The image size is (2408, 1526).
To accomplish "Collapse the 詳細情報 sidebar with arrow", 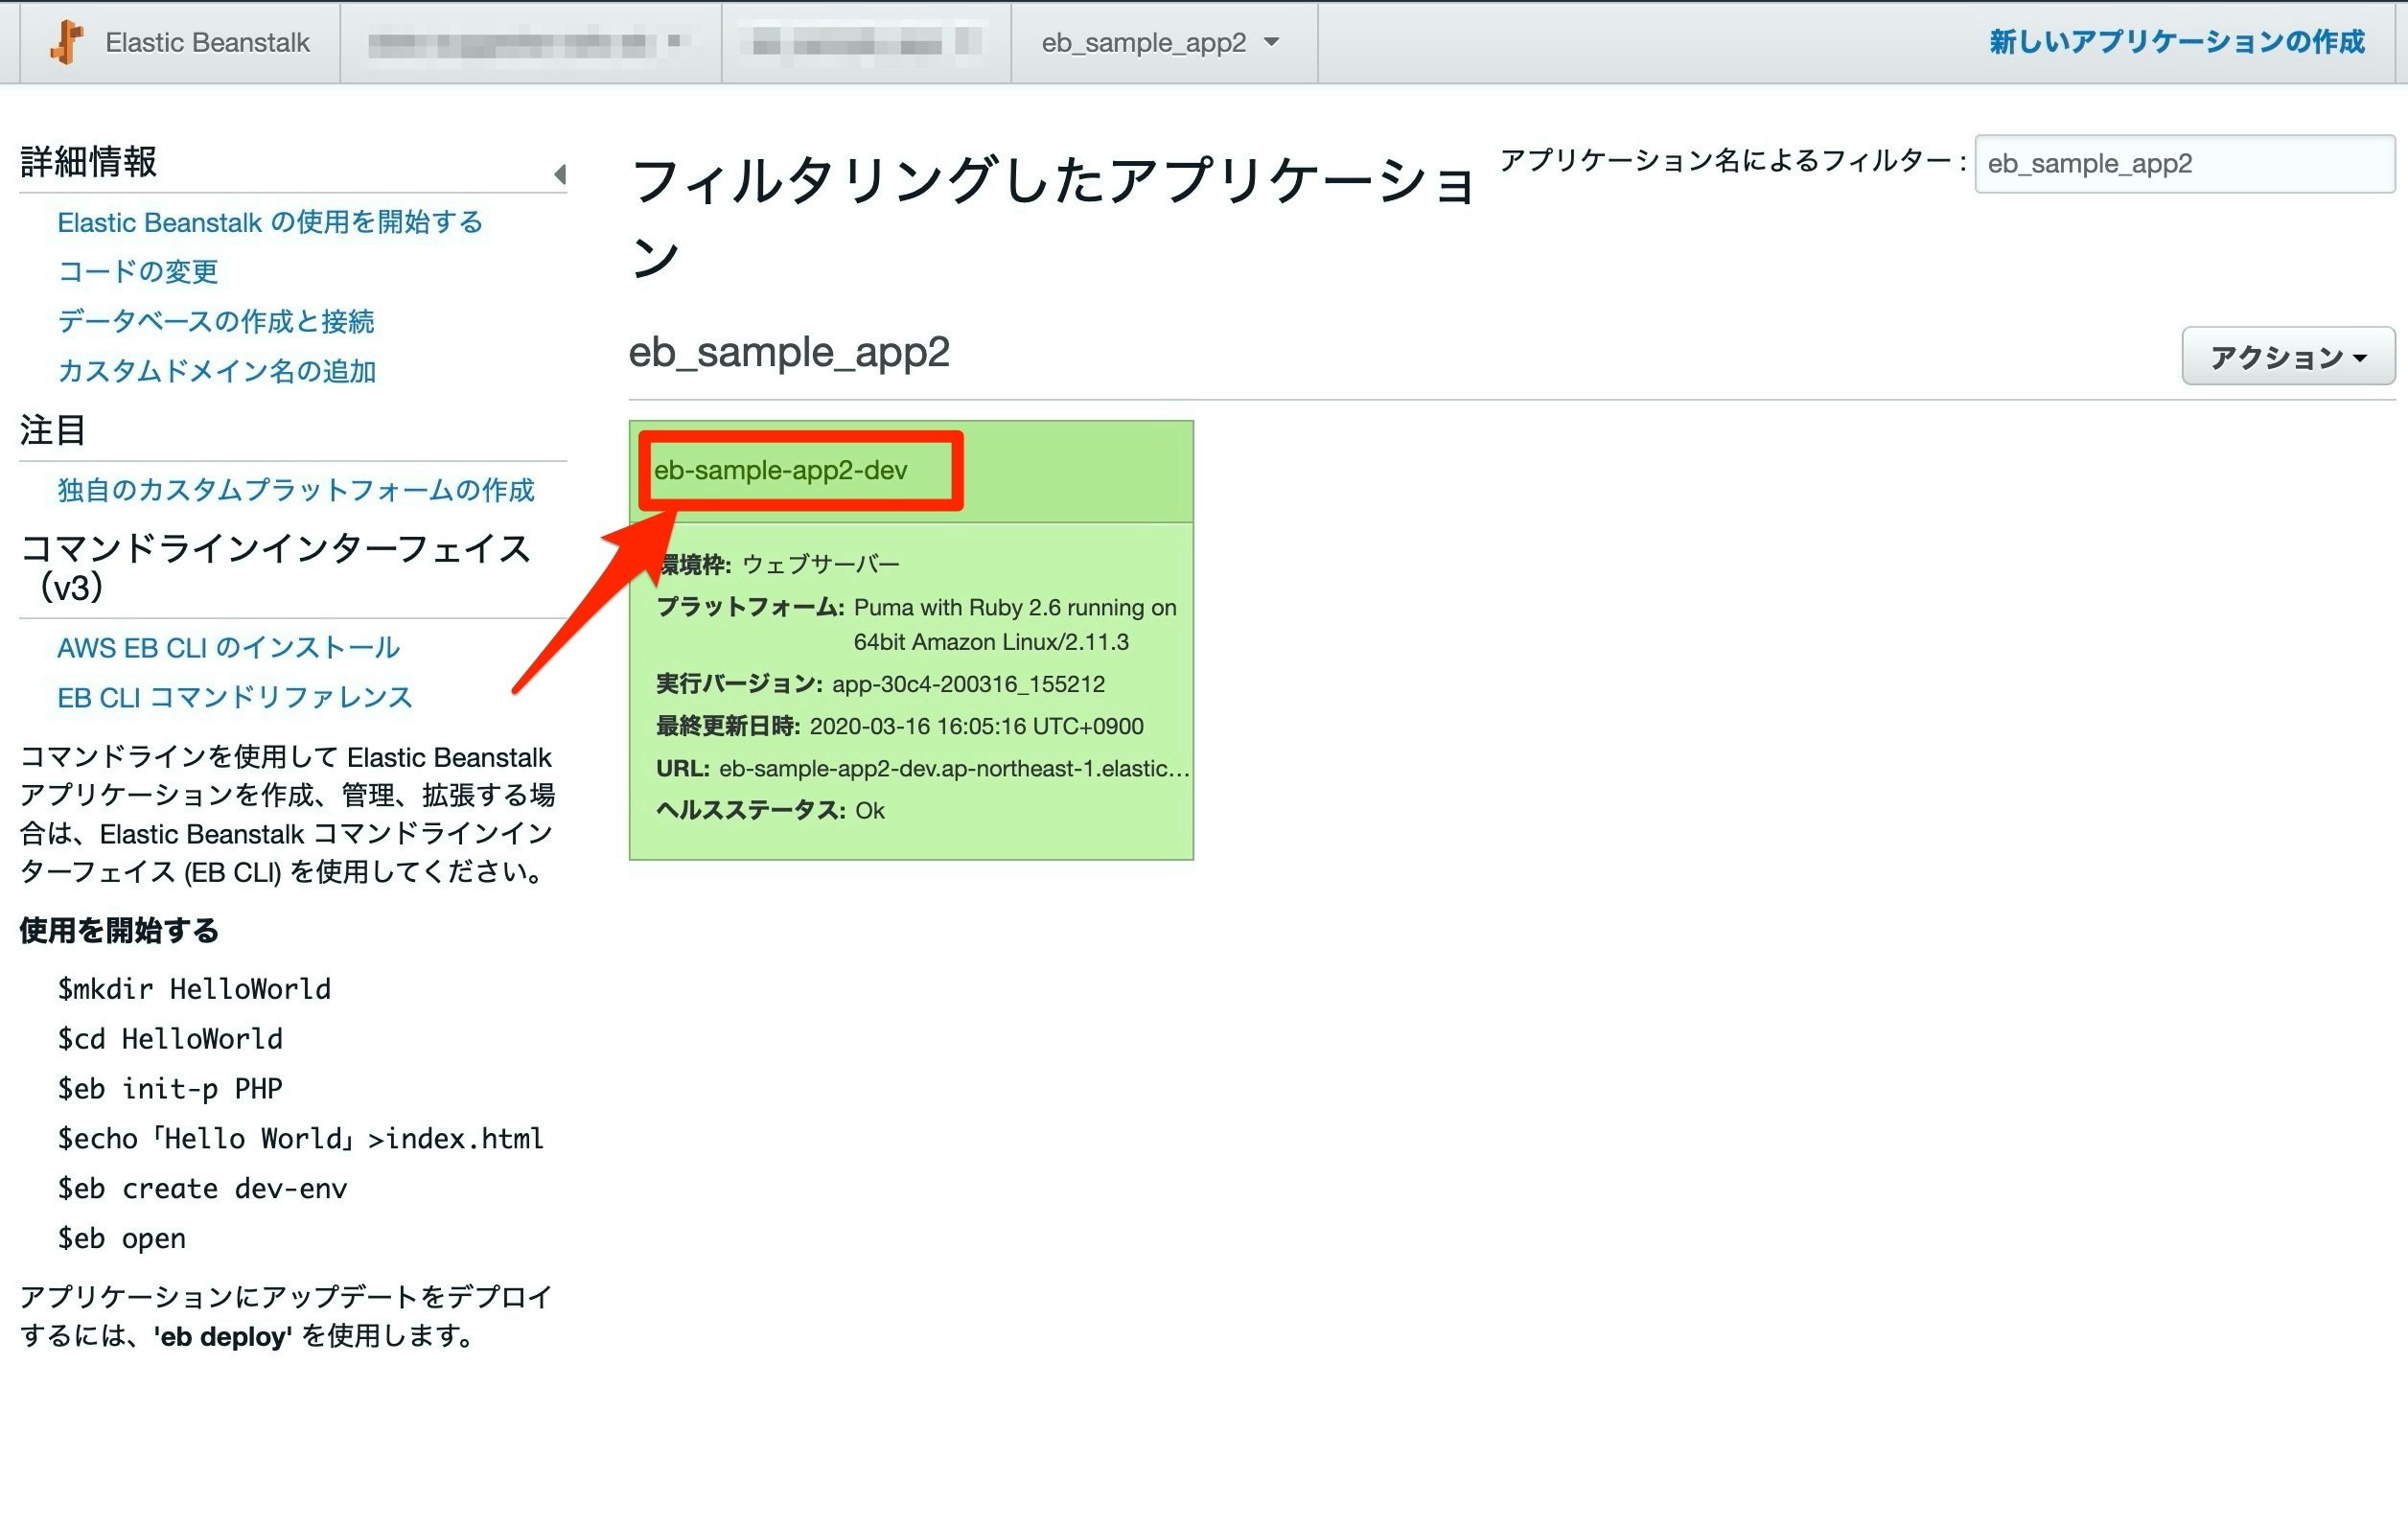I will tap(560, 175).
